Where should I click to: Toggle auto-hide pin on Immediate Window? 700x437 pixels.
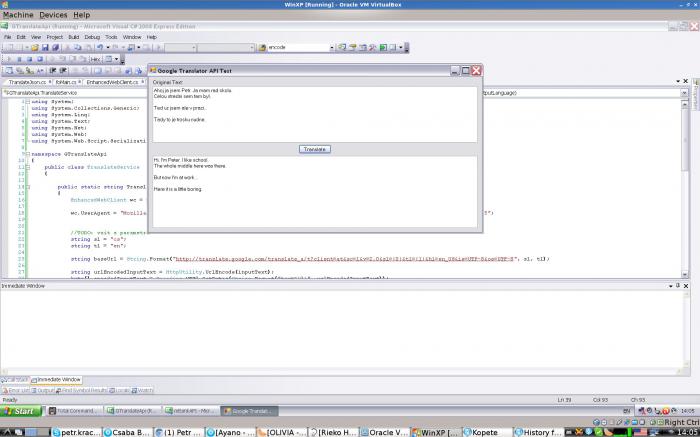pos(678,286)
